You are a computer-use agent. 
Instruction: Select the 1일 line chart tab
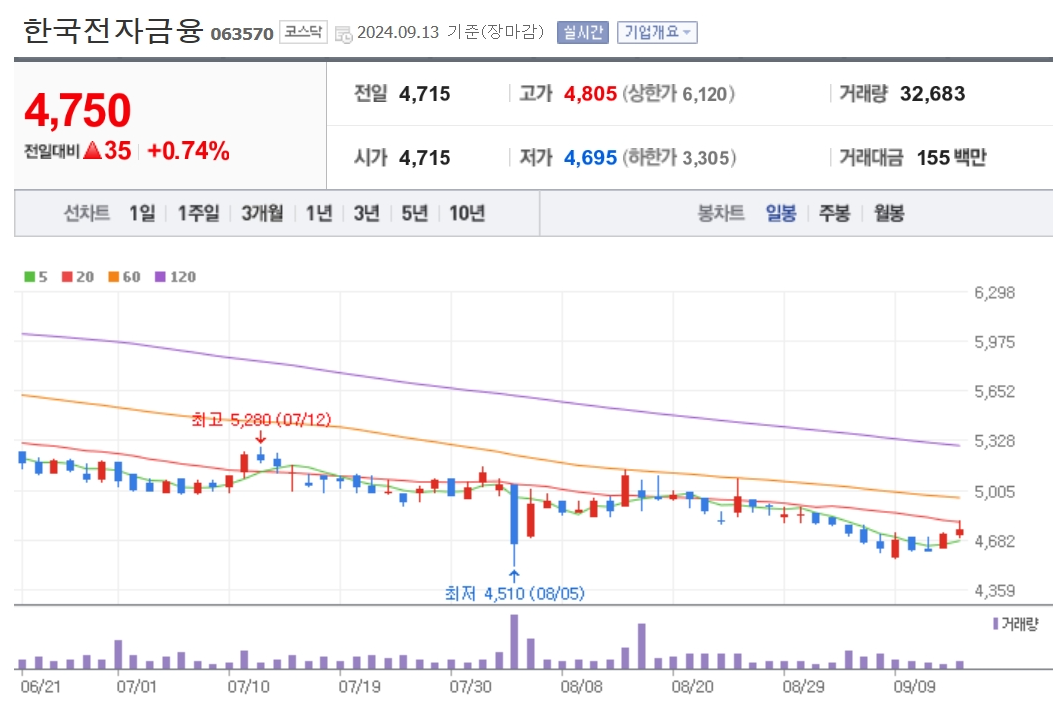(x=142, y=214)
